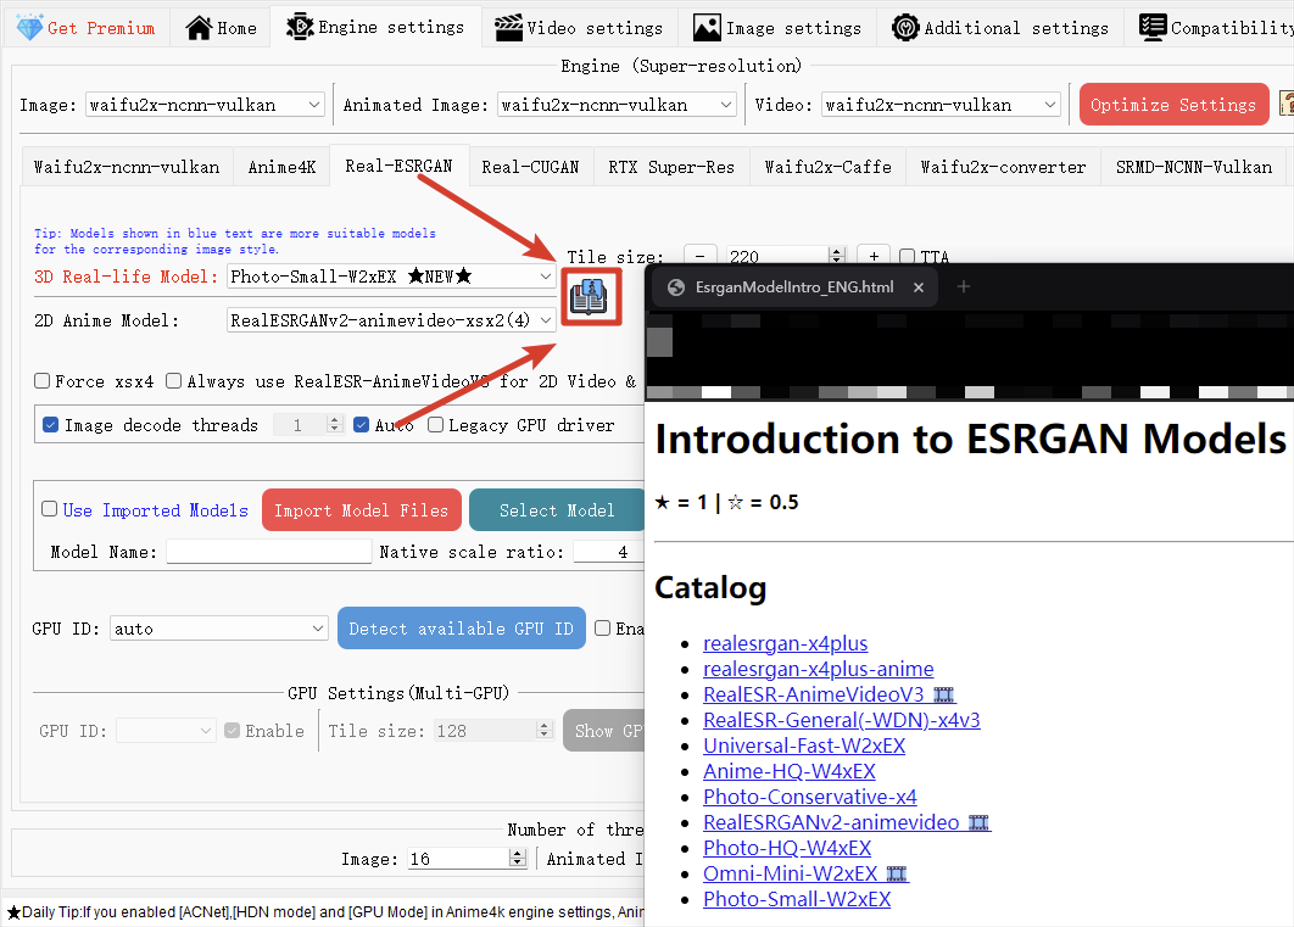Click the Daily Tip status bar text
The height and width of the screenshot is (927, 1294).
click(x=325, y=912)
